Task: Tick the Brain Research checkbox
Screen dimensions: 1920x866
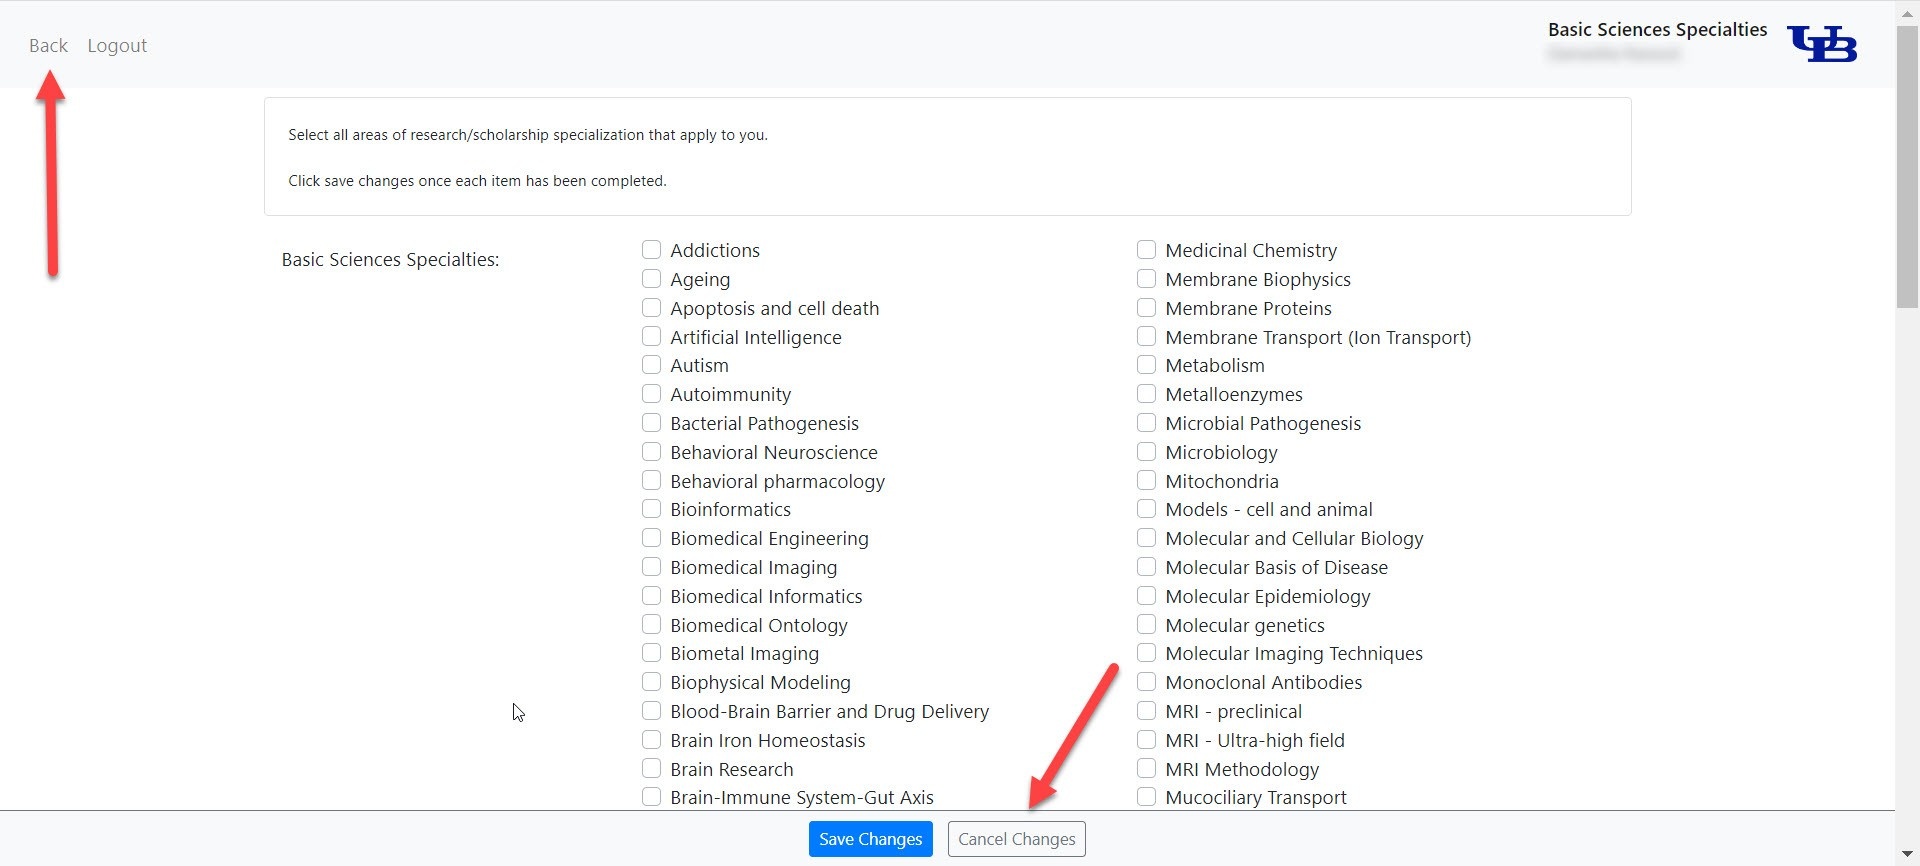Action: [x=652, y=769]
